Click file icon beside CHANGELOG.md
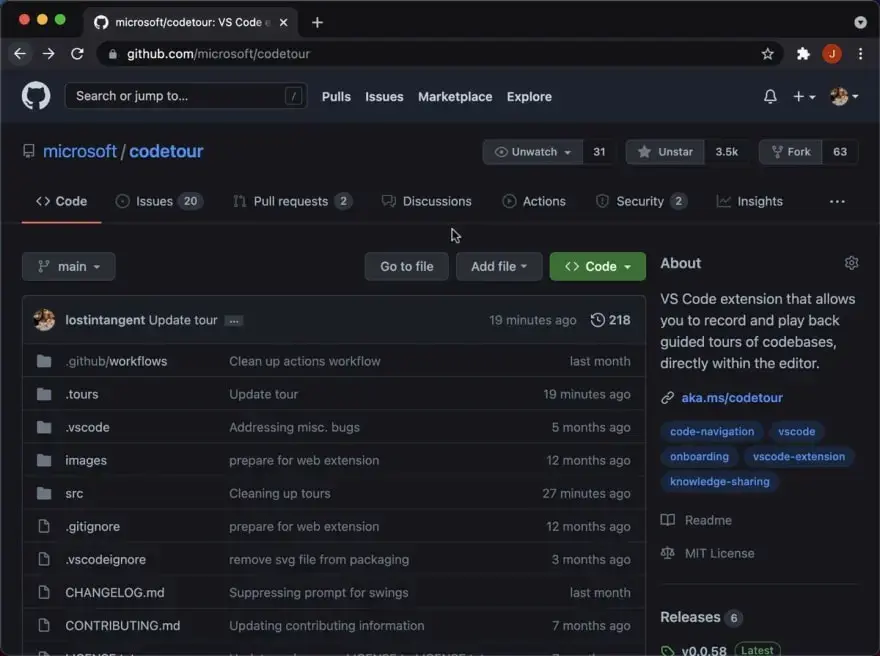This screenshot has height=656, width=880. point(44,593)
